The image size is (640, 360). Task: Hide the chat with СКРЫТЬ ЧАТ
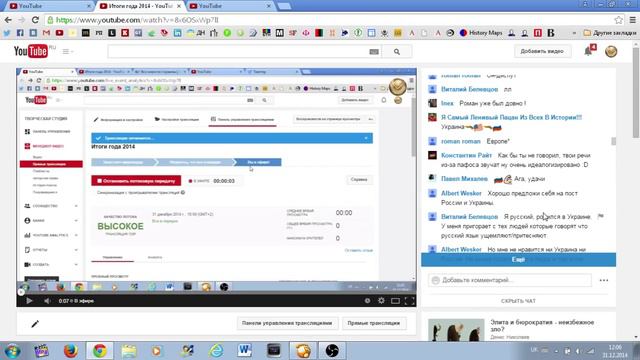[x=518, y=301]
